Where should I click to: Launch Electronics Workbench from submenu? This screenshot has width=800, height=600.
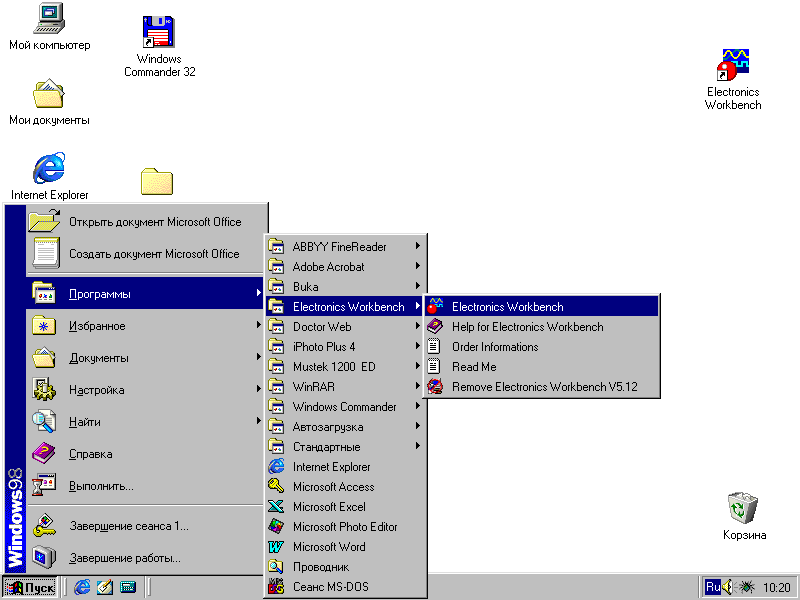(542, 306)
